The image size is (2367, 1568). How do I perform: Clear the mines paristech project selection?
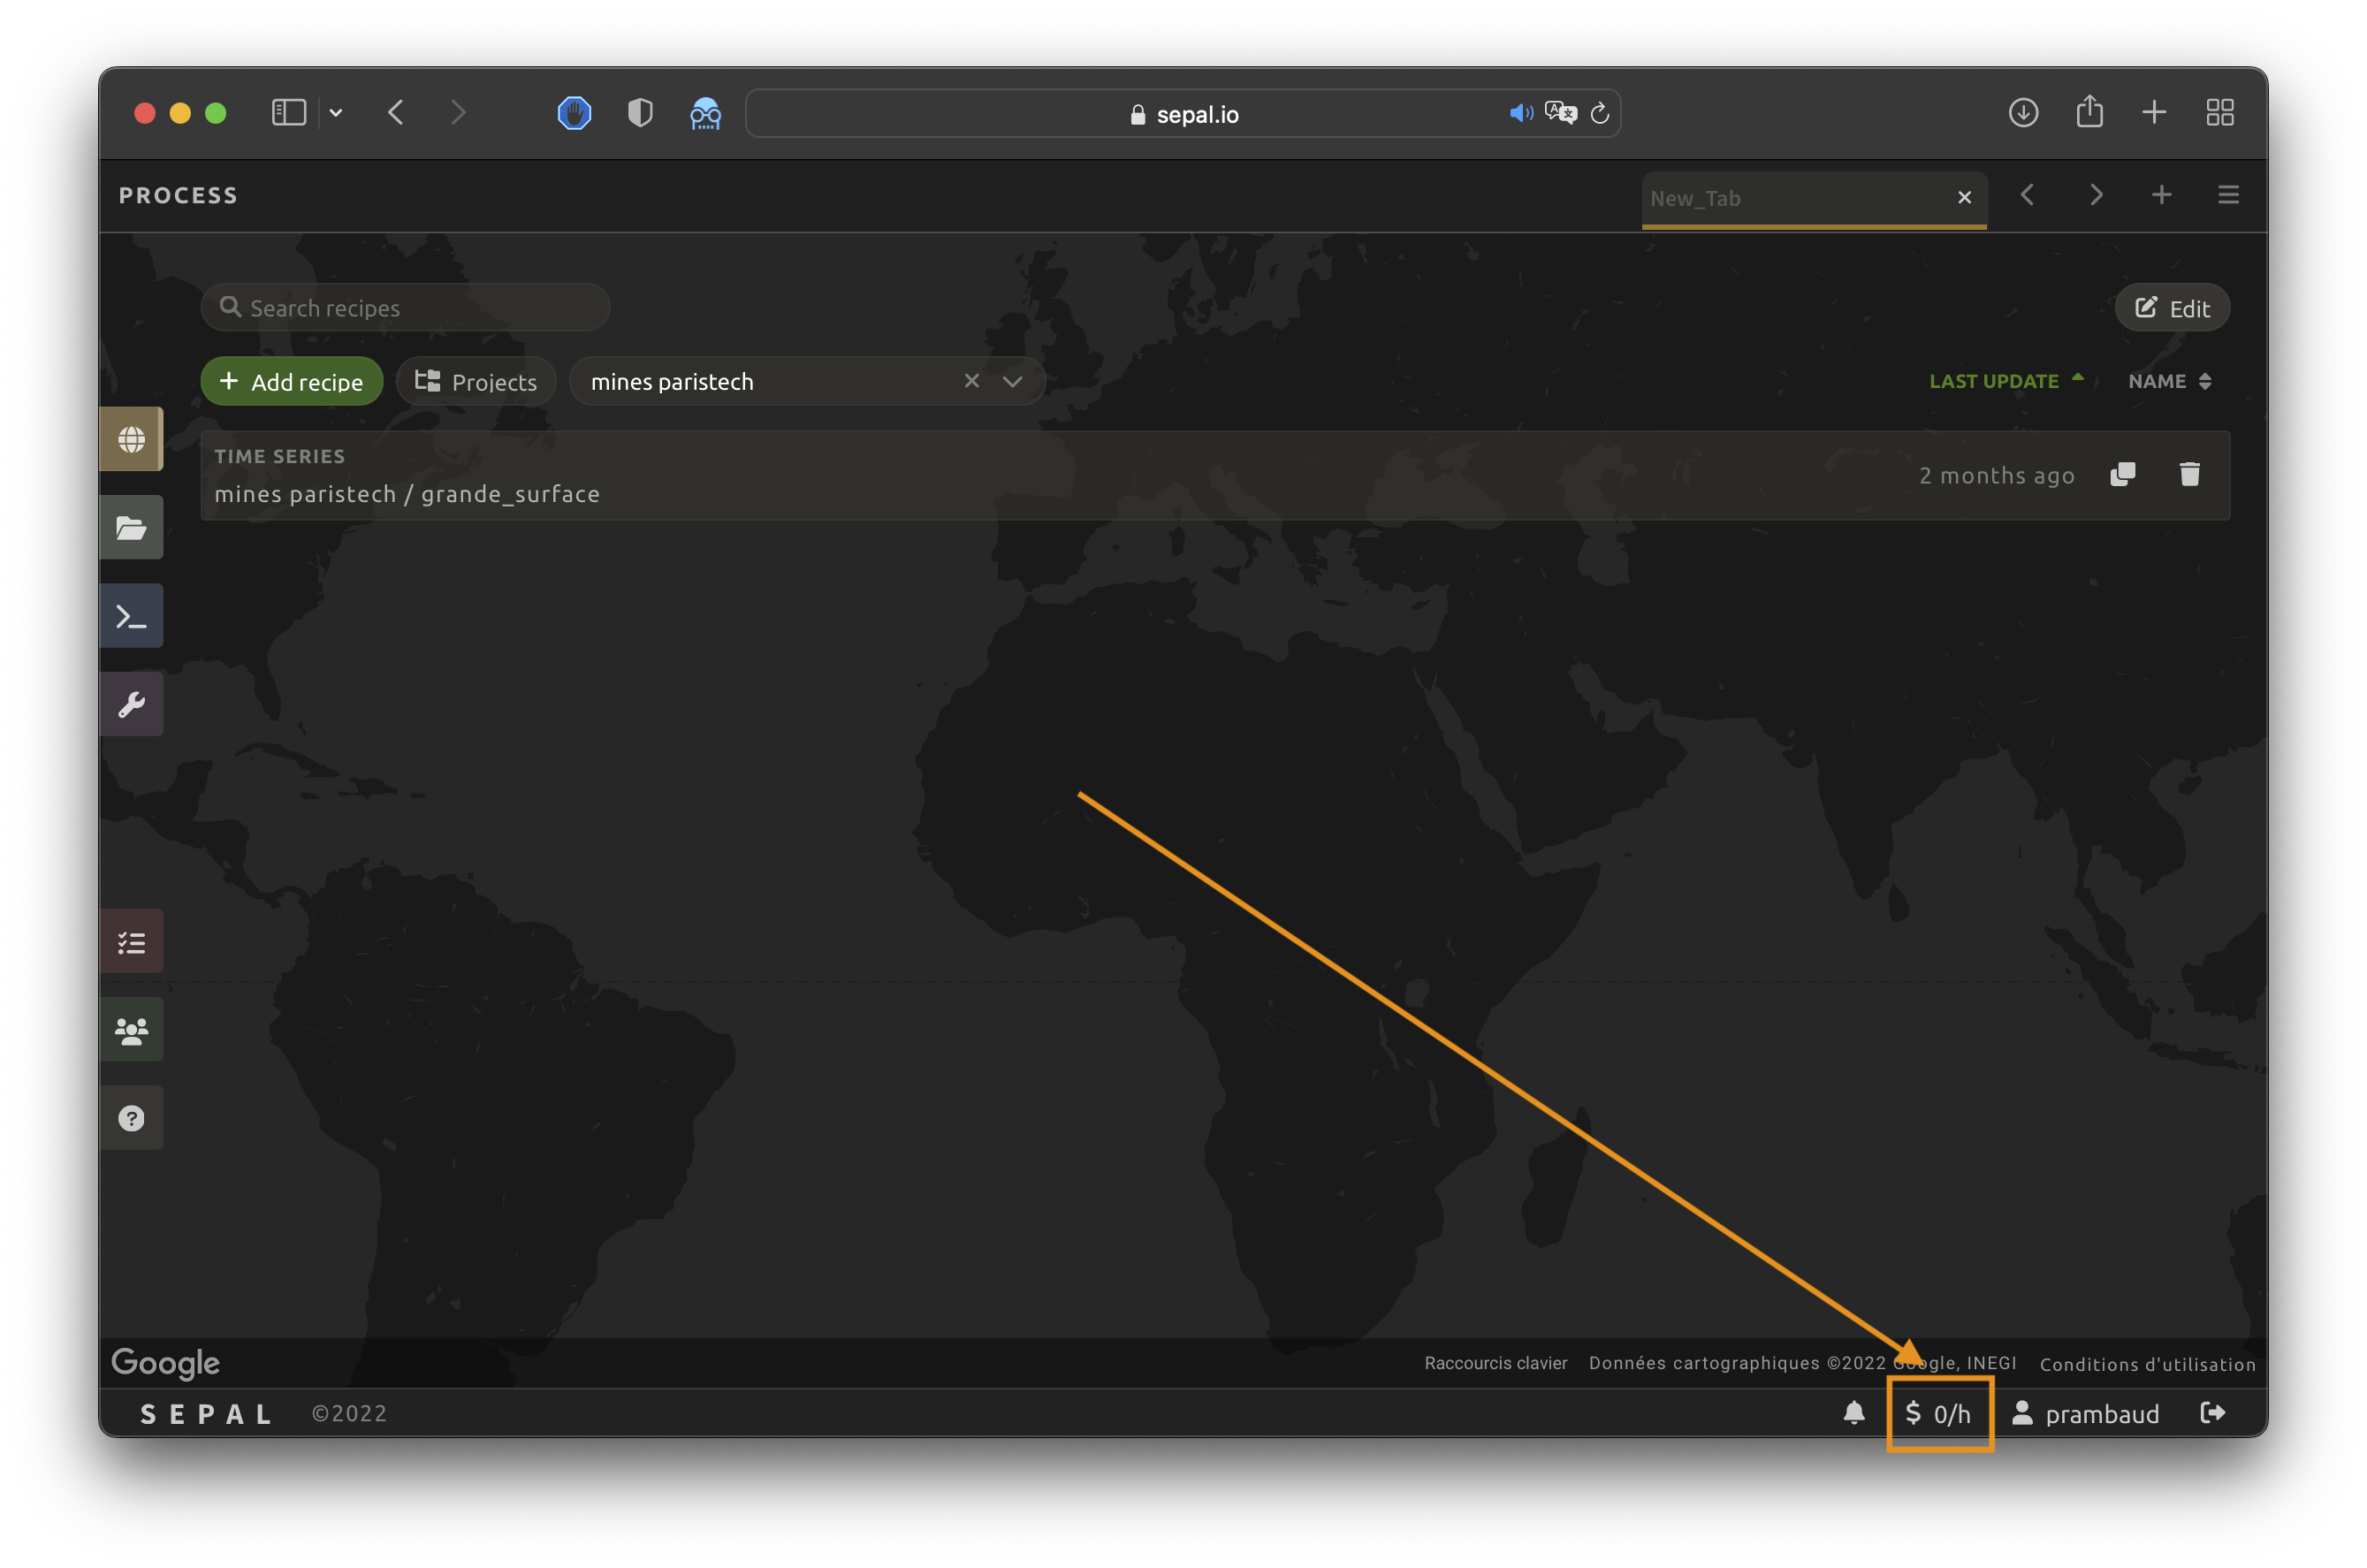(971, 381)
